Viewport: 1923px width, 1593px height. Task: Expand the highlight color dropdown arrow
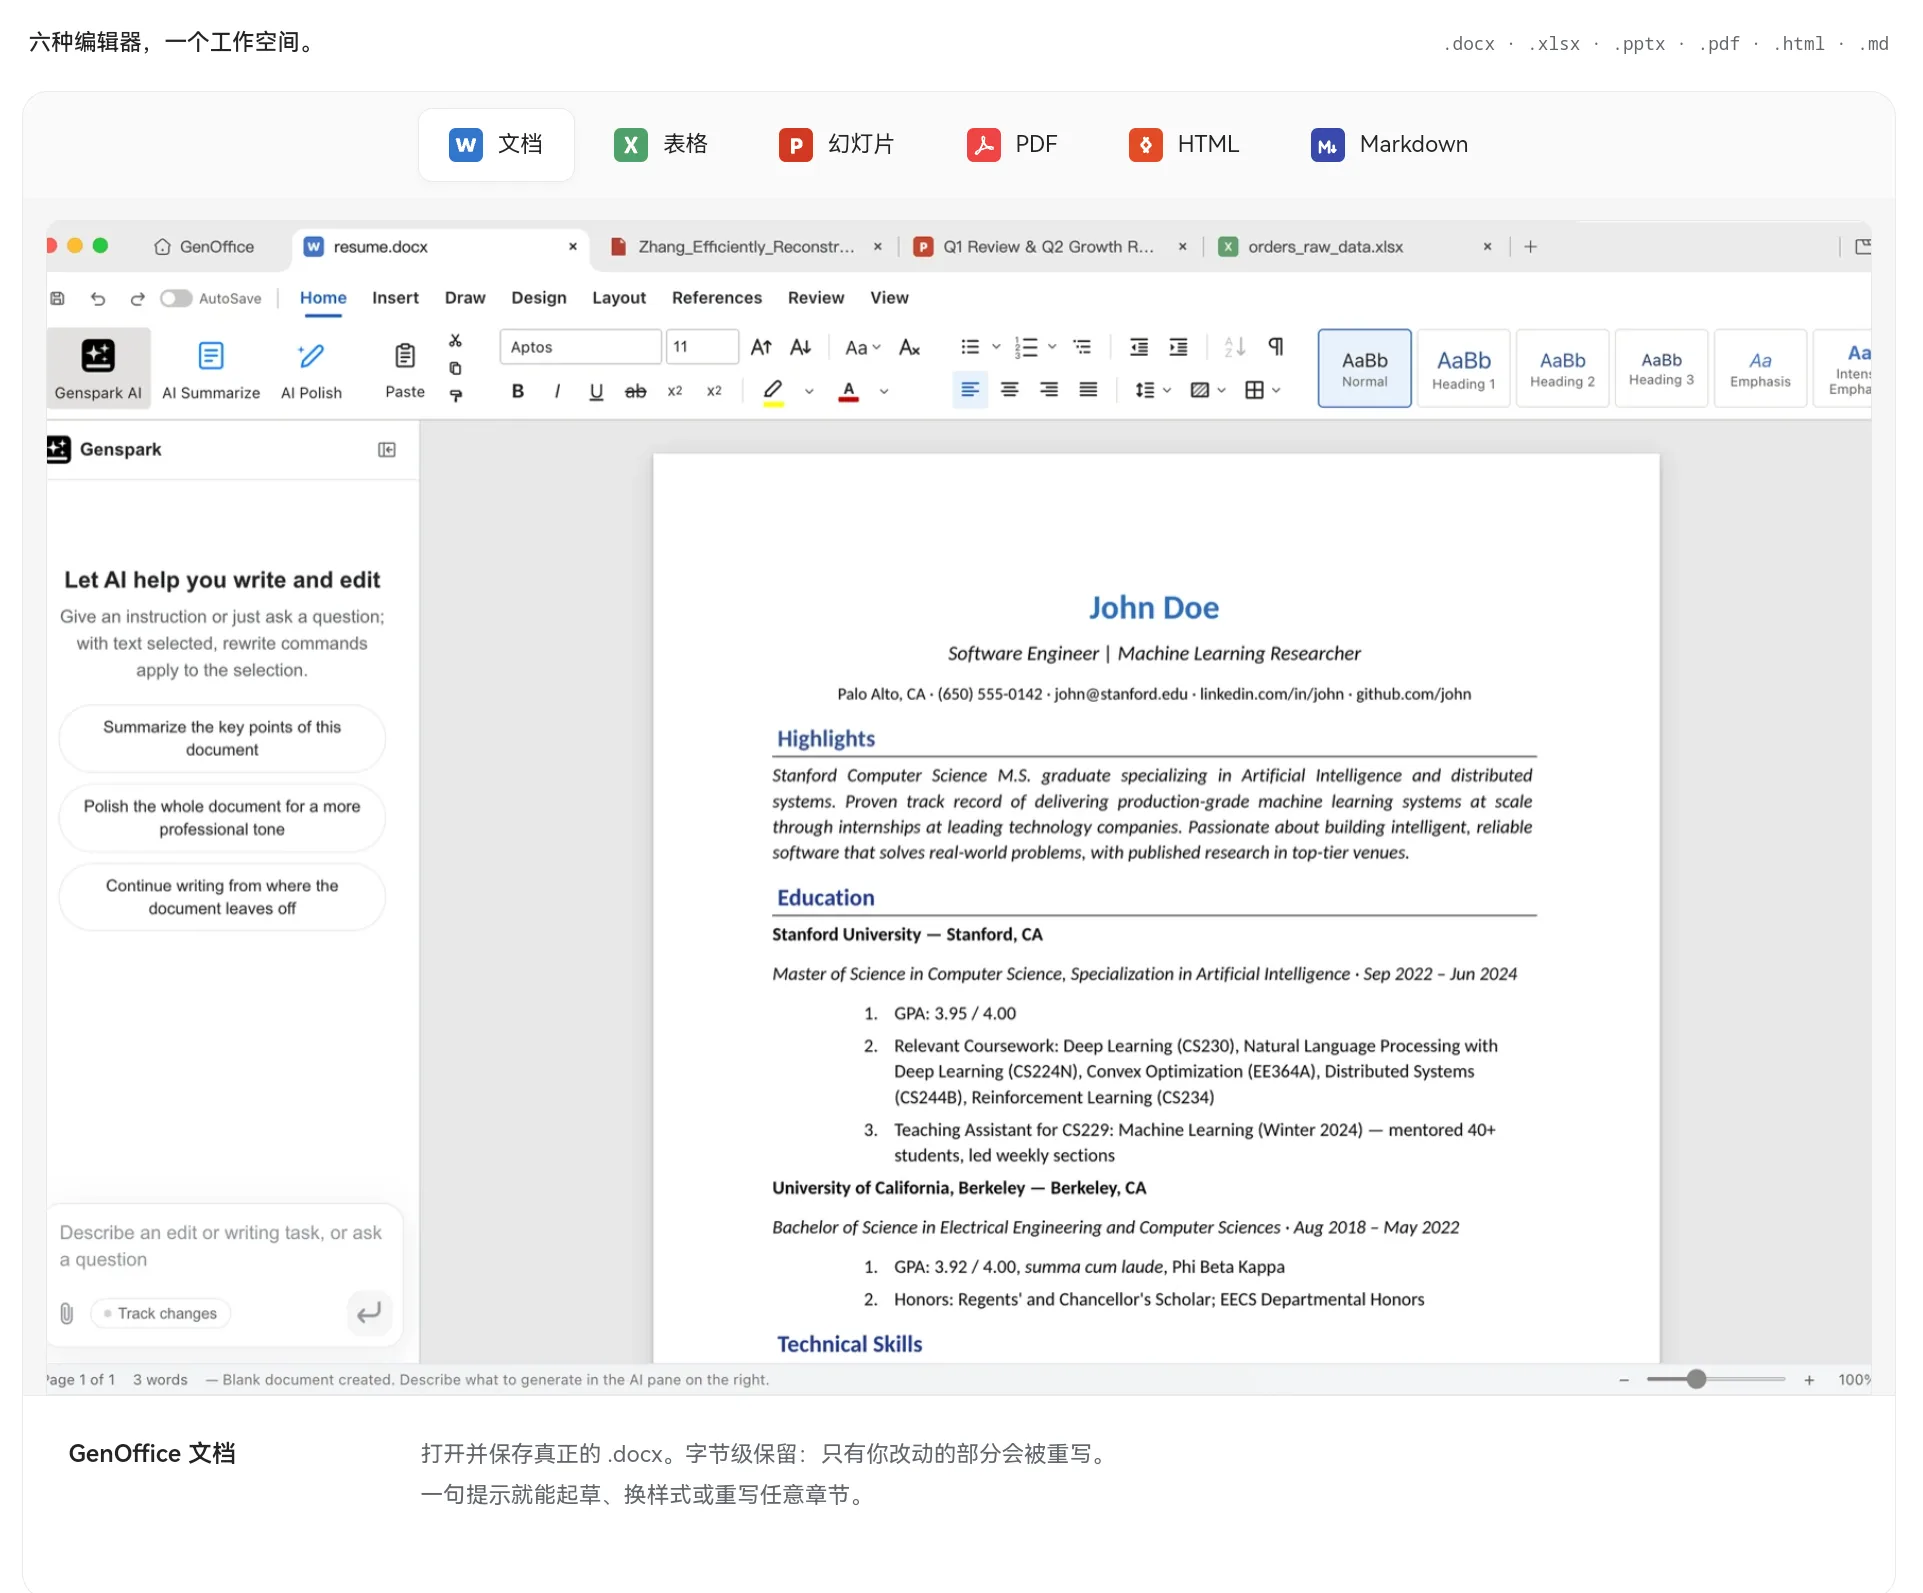coord(809,391)
